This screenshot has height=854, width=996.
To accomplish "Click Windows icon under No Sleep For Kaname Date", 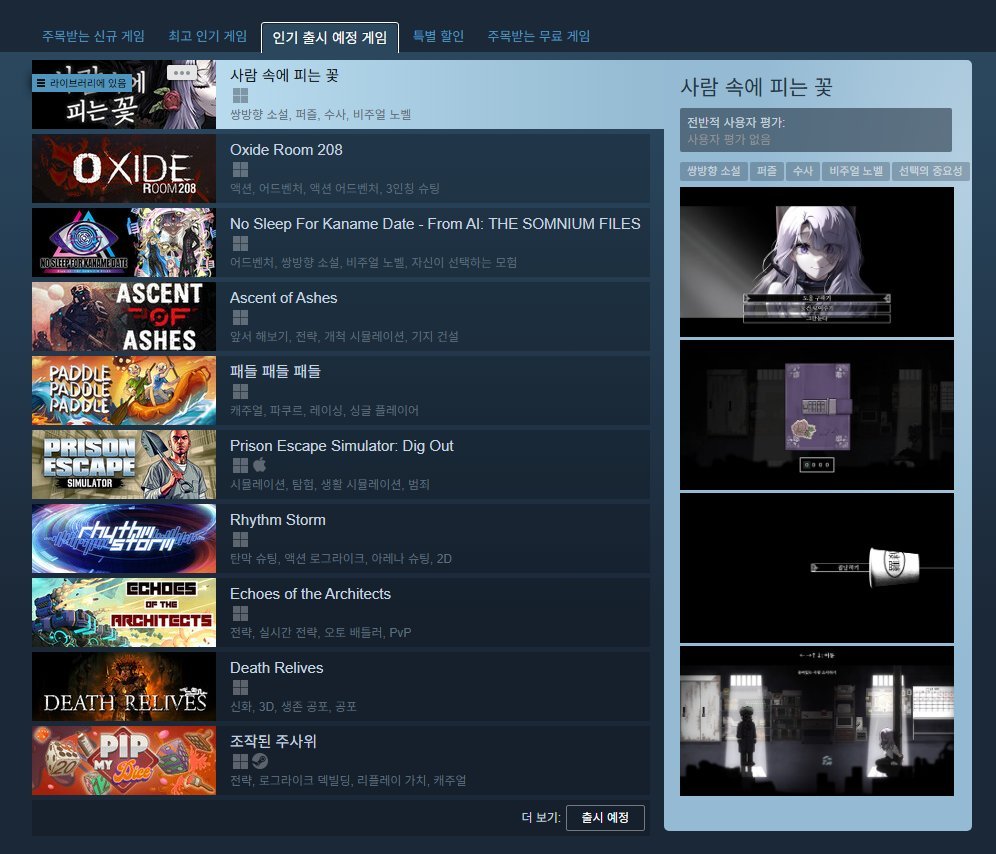I will (240, 243).
